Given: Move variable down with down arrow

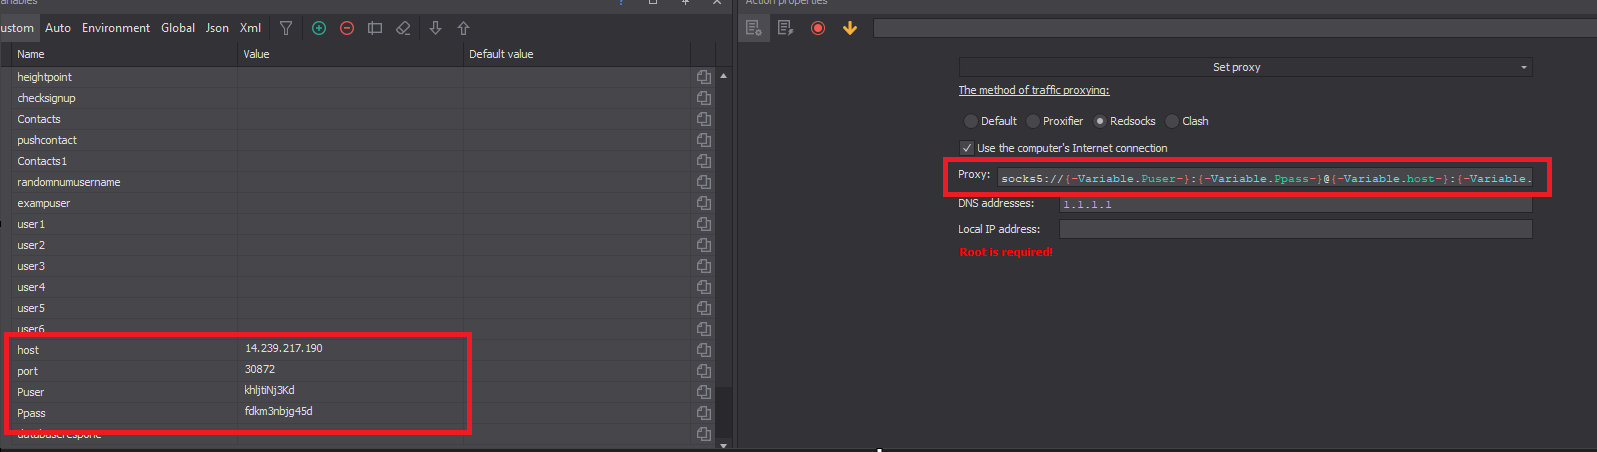Looking at the screenshot, I should 435,28.
